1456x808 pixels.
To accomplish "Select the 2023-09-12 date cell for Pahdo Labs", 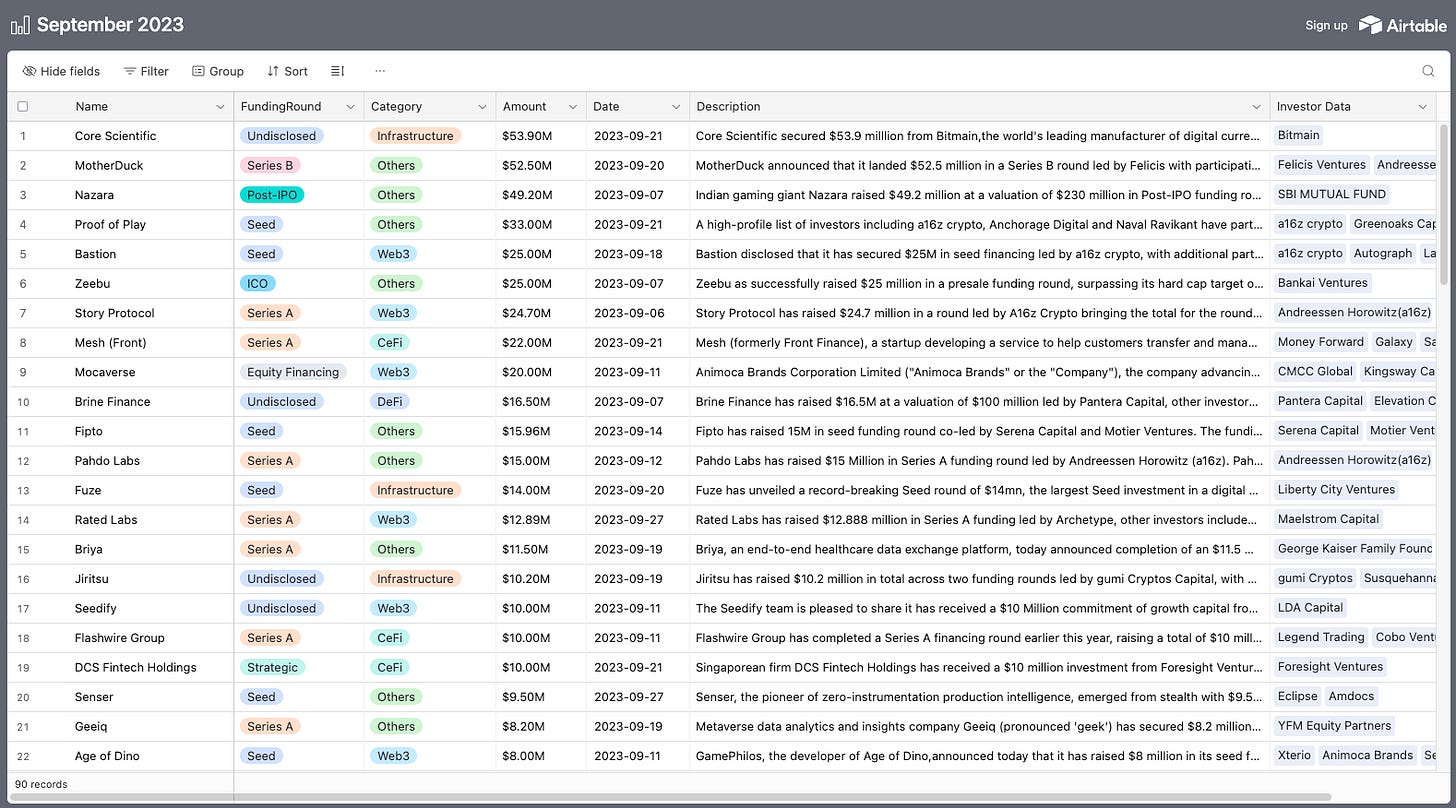I will click(638, 461).
